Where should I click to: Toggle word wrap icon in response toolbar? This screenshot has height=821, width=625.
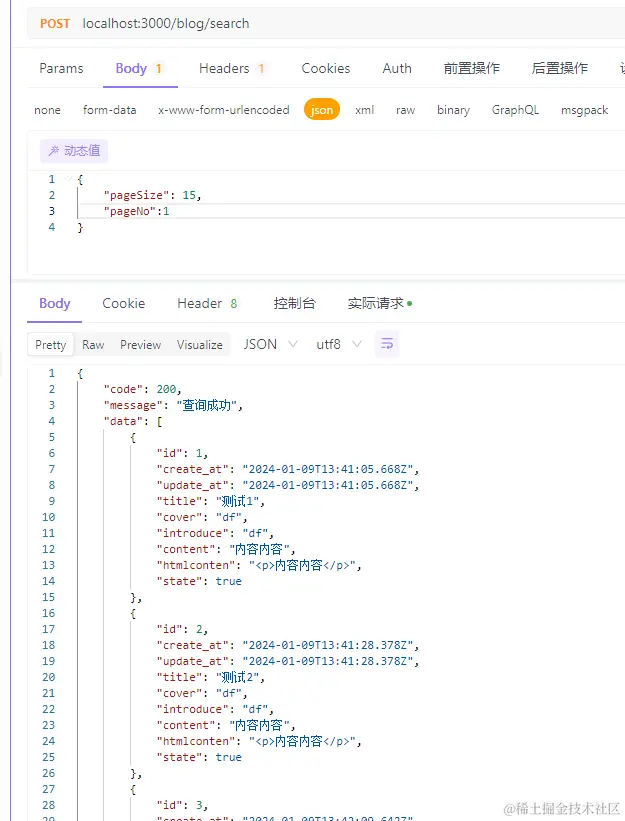pos(387,344)
